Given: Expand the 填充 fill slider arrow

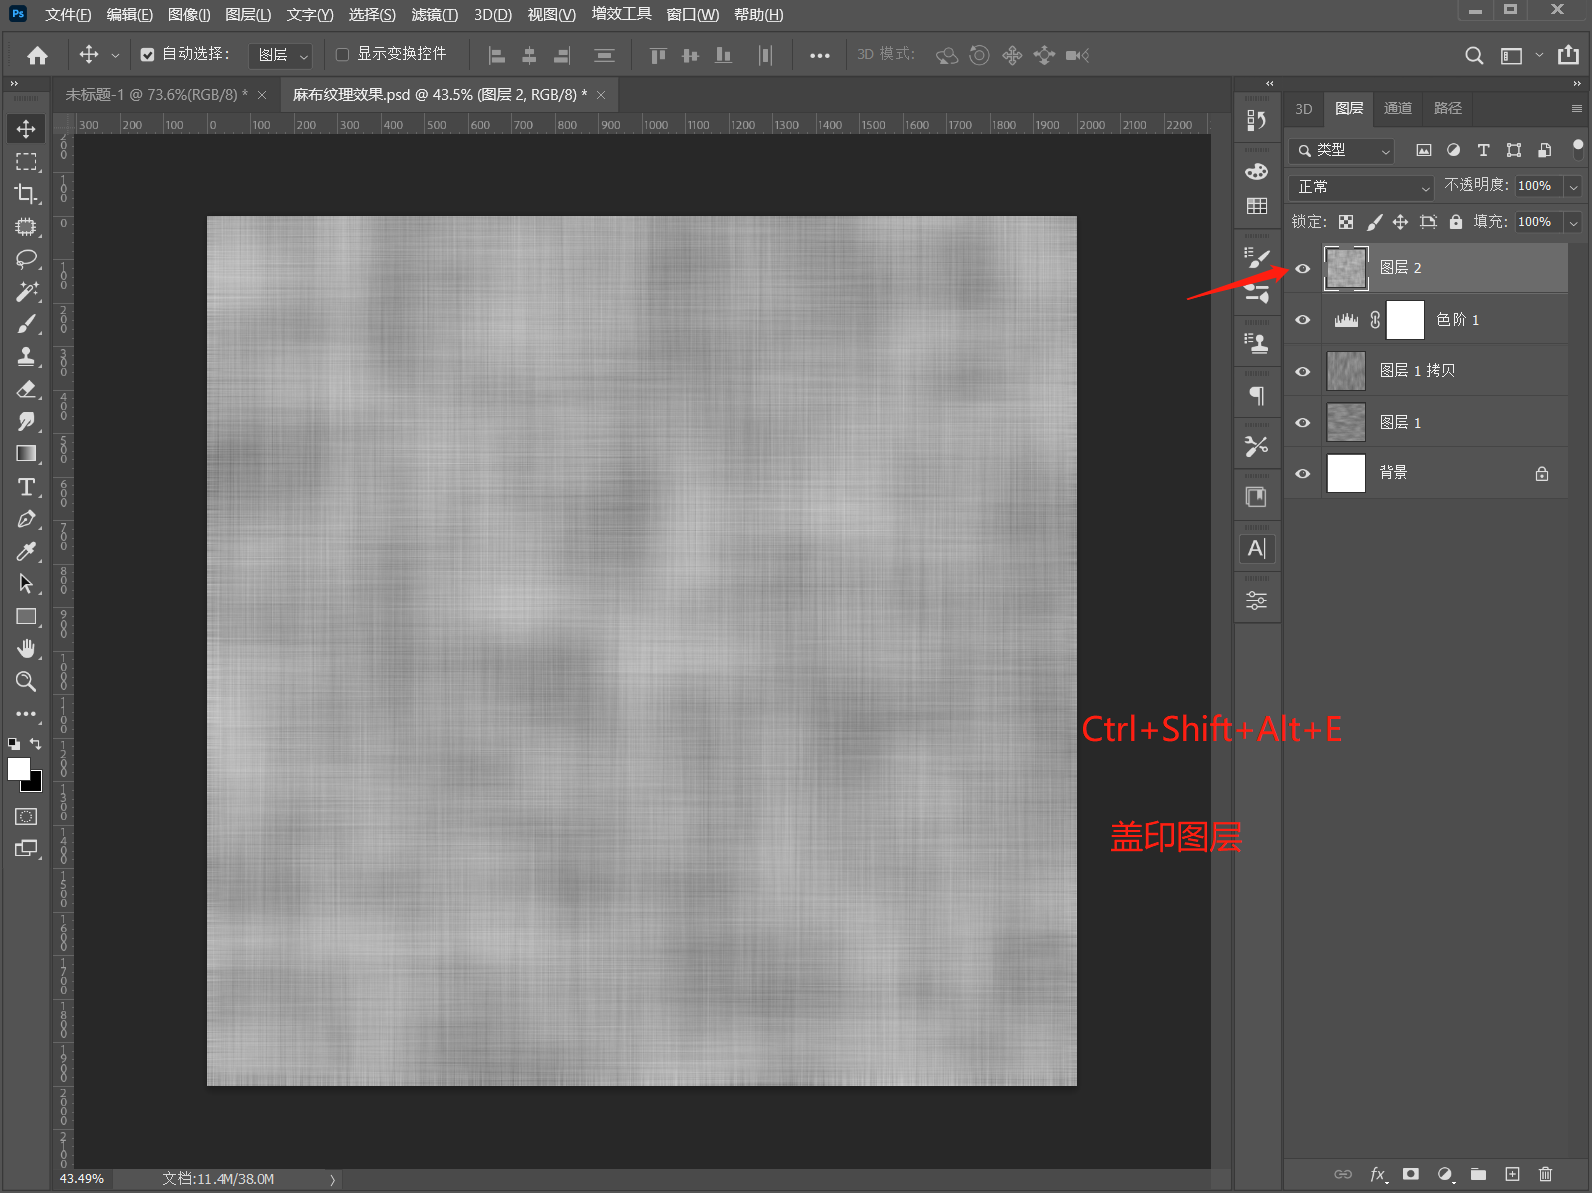Looking at the screenshot, I should [1573, 222].
